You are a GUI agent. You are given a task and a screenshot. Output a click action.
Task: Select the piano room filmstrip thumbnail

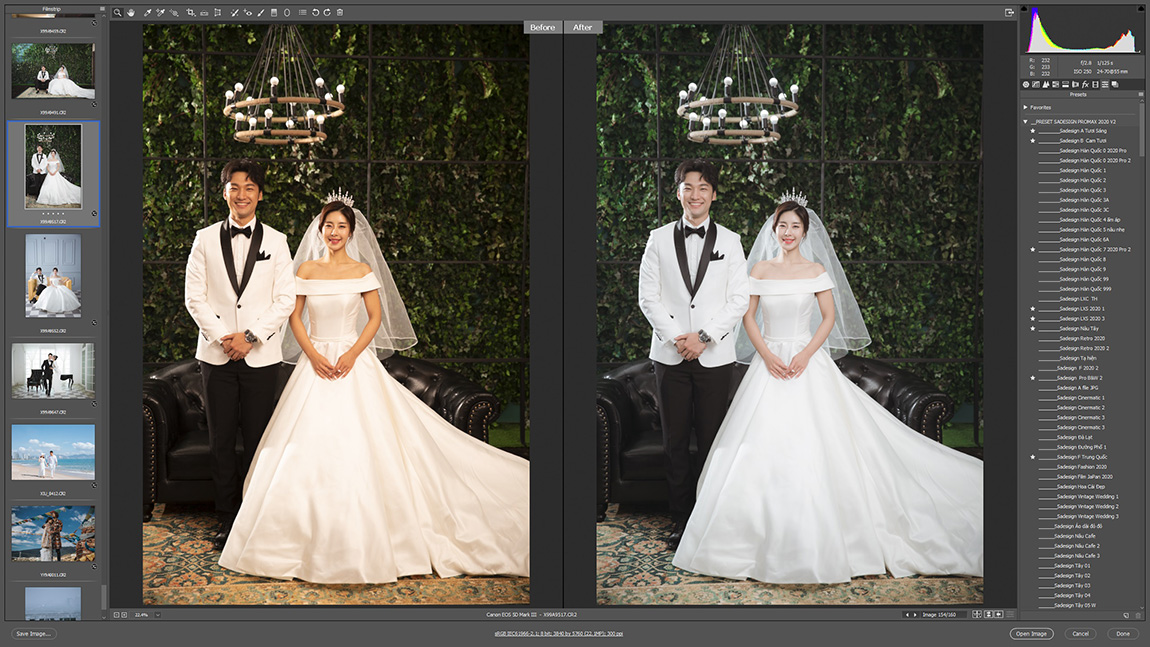[x=53, y=370]
